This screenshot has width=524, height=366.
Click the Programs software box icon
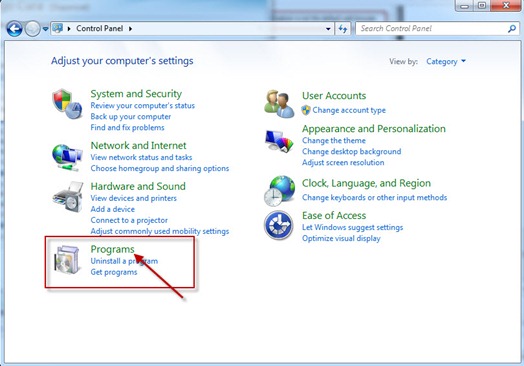coord(67,259)
